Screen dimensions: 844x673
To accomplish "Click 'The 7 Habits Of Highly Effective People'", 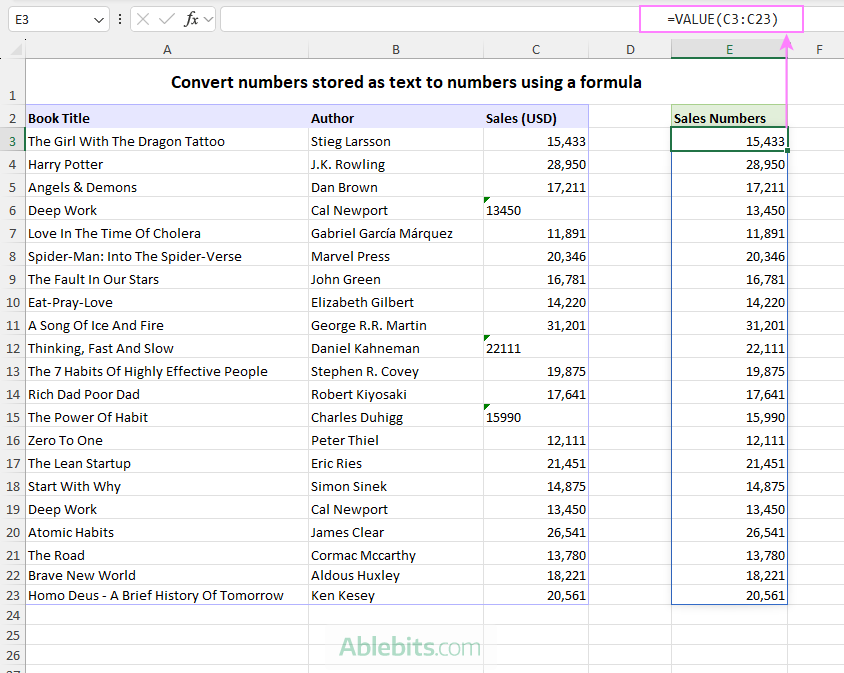I will click(x=167, y=371).
